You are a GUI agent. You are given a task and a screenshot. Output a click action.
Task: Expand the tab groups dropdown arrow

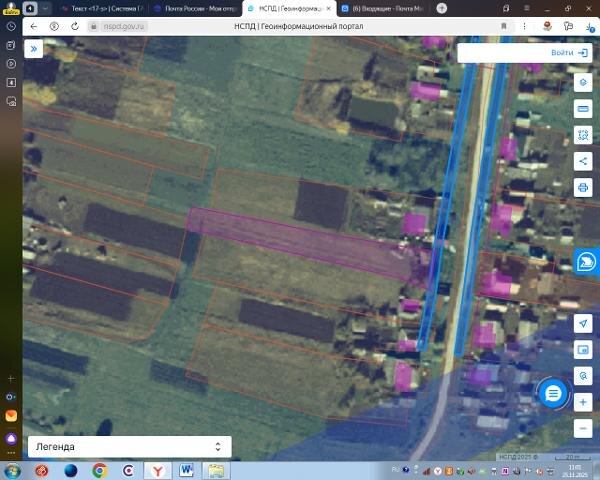[x=45, y=8]
